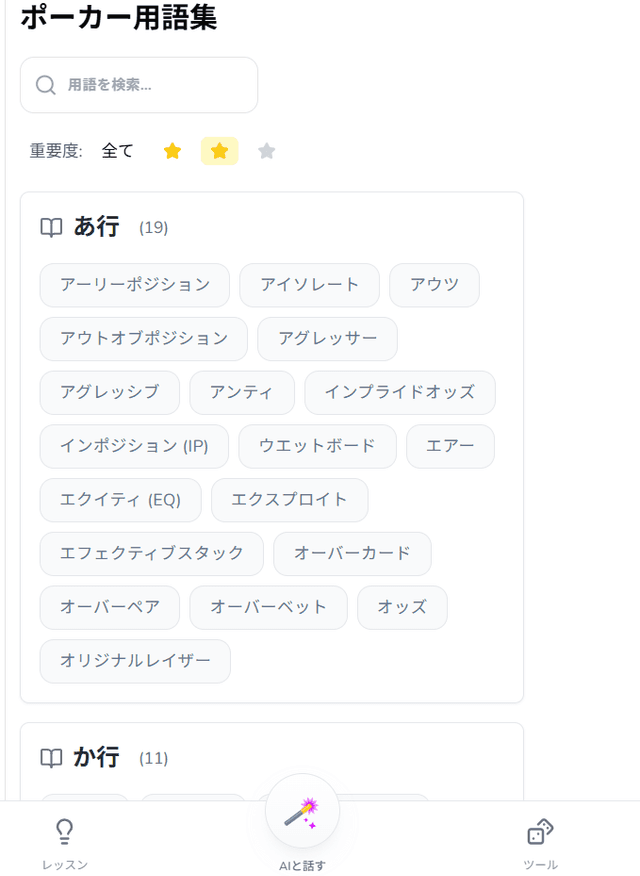Click the ウエットボード term chip
The width and height of the screenshot is (640, 876).
[x=317, y=446]
